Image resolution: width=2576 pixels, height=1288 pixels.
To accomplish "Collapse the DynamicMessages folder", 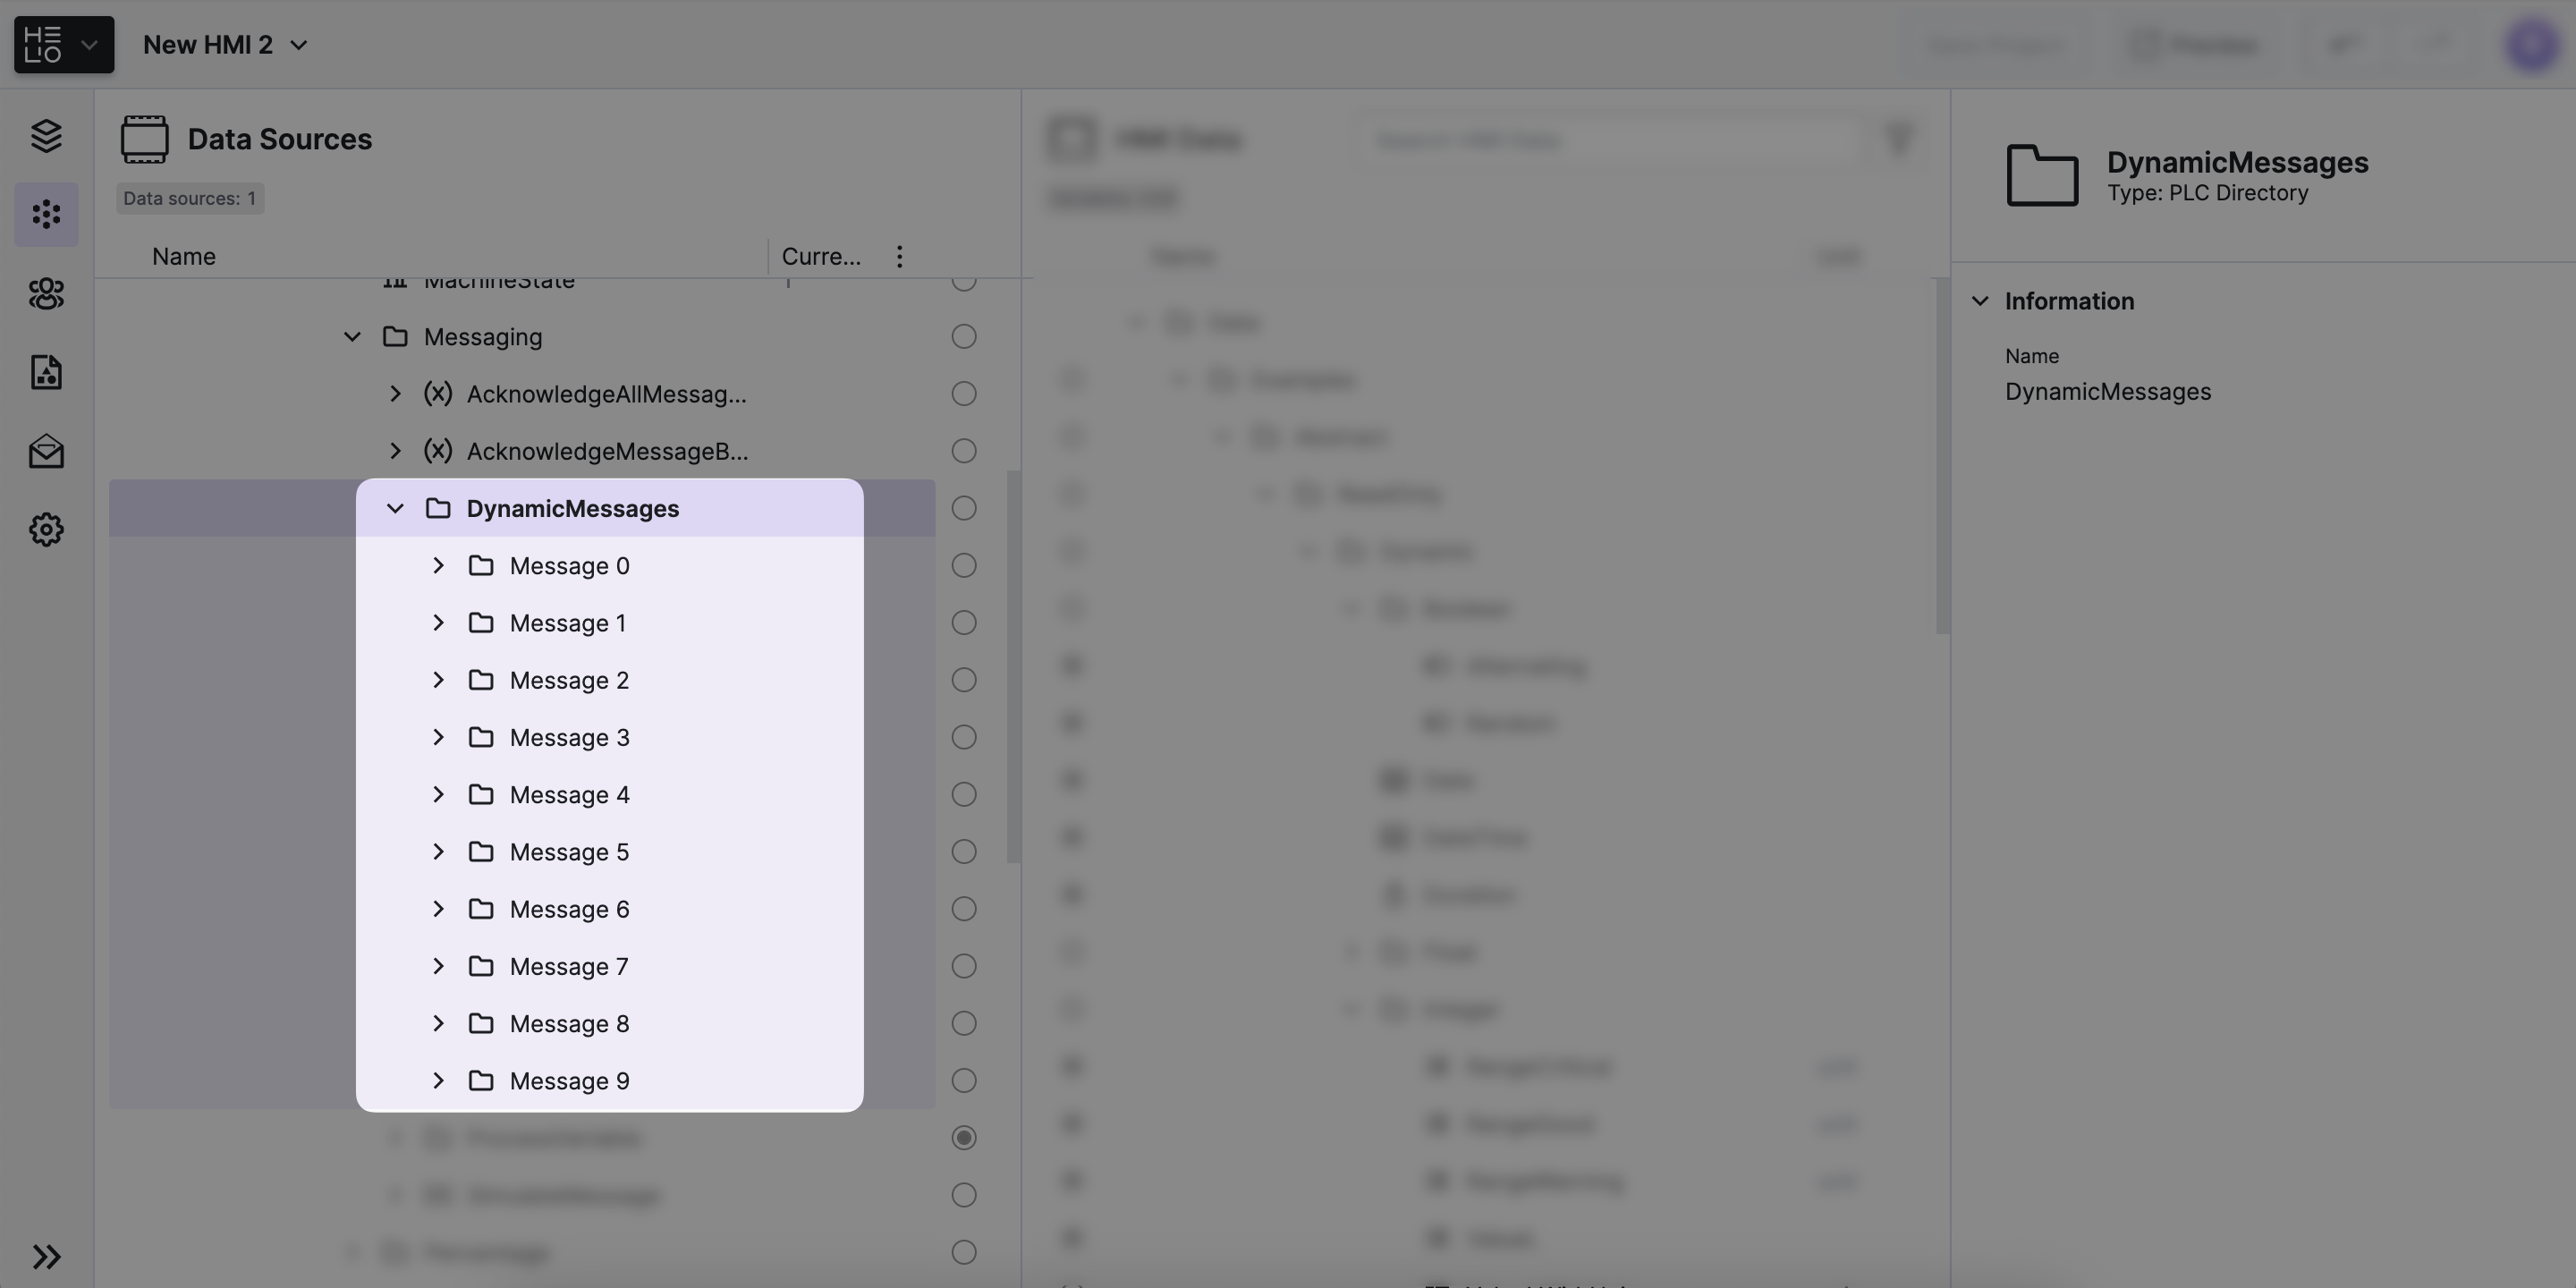I will [x=395, y=509].
